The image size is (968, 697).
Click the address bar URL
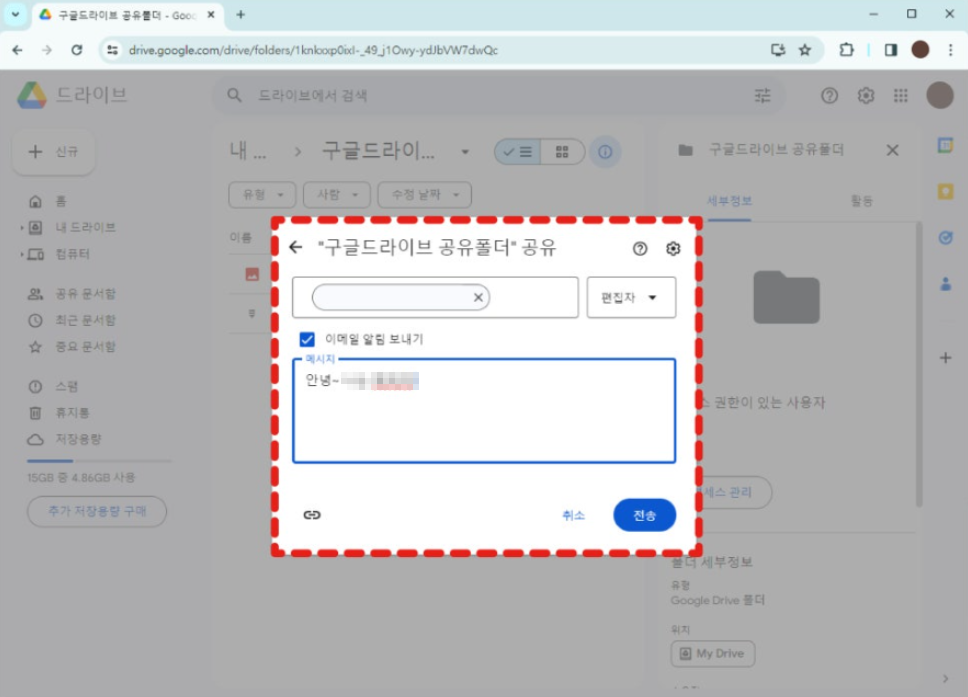click(x=313, y=50)
